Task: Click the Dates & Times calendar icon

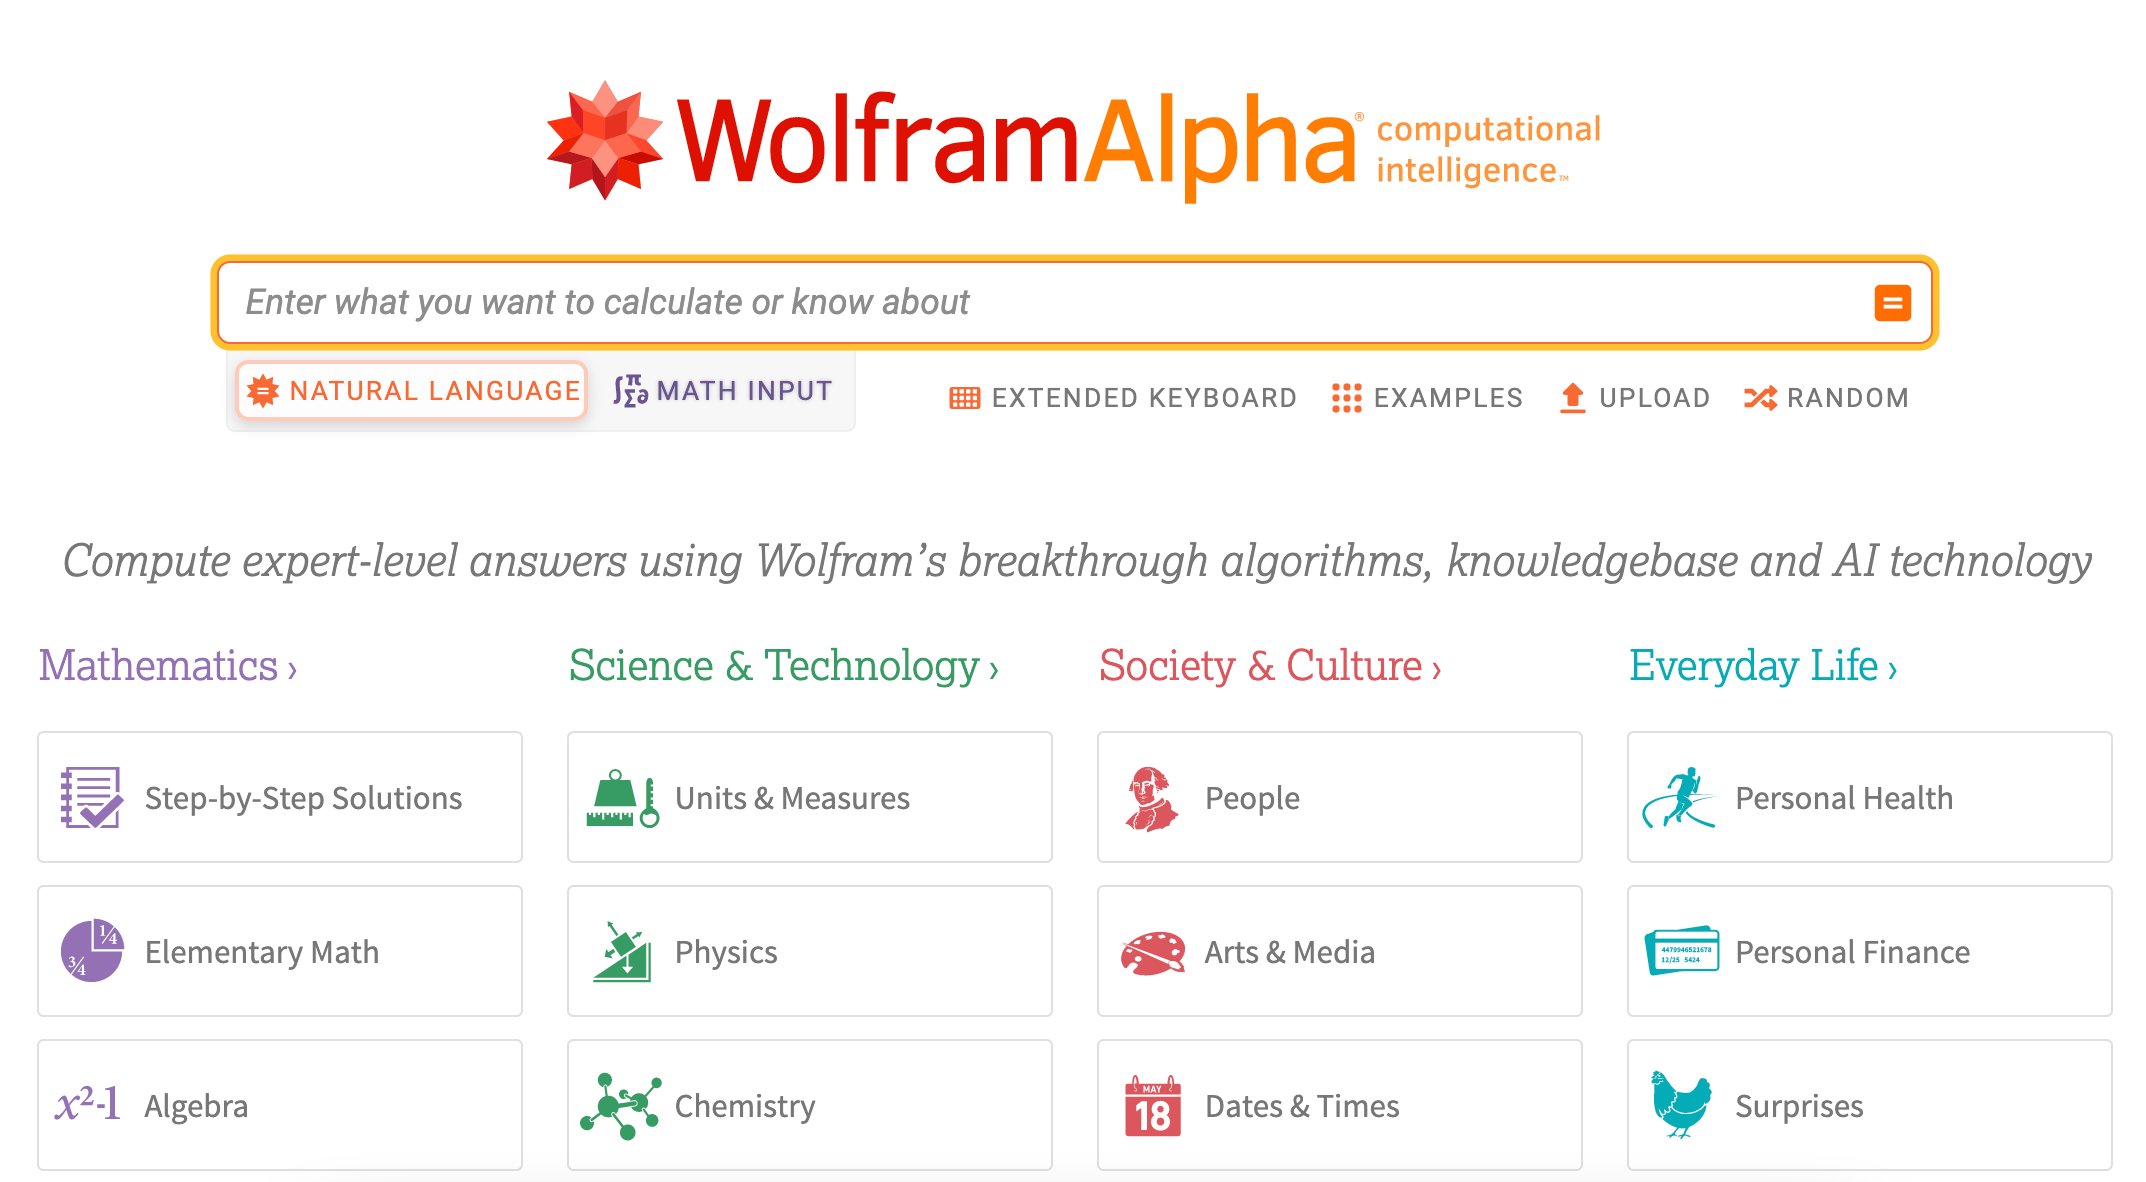Action: pos(1152,1106)
